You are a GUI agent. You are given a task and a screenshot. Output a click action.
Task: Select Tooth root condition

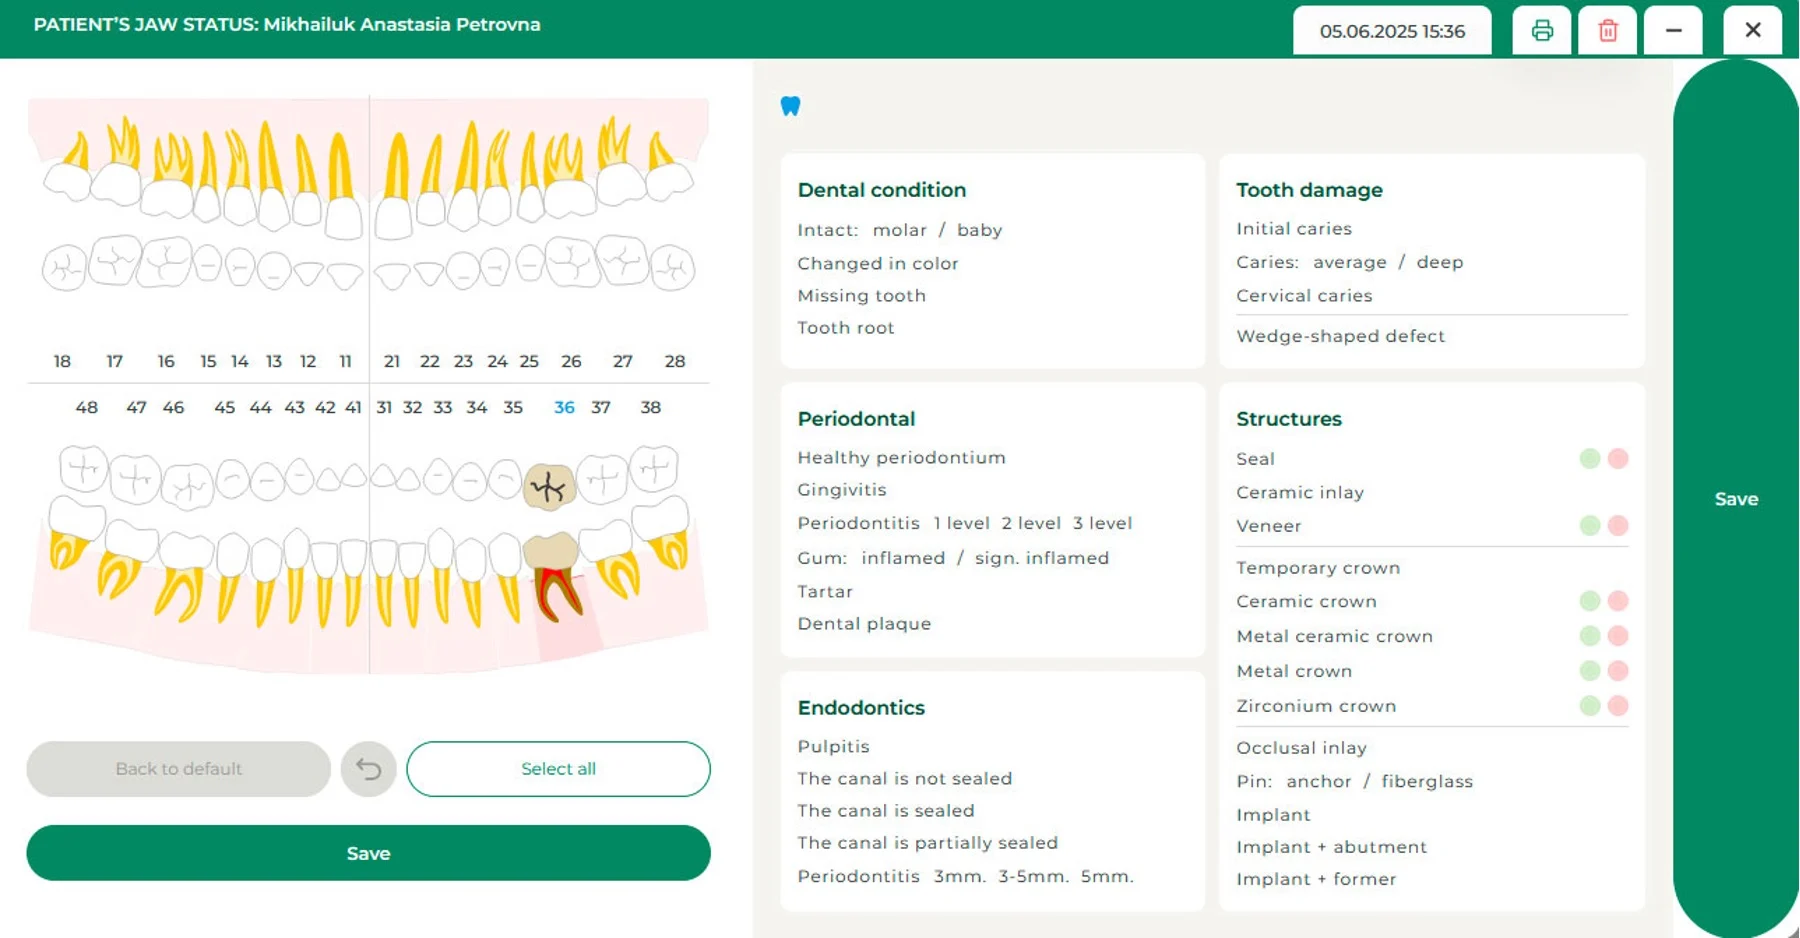846,328
